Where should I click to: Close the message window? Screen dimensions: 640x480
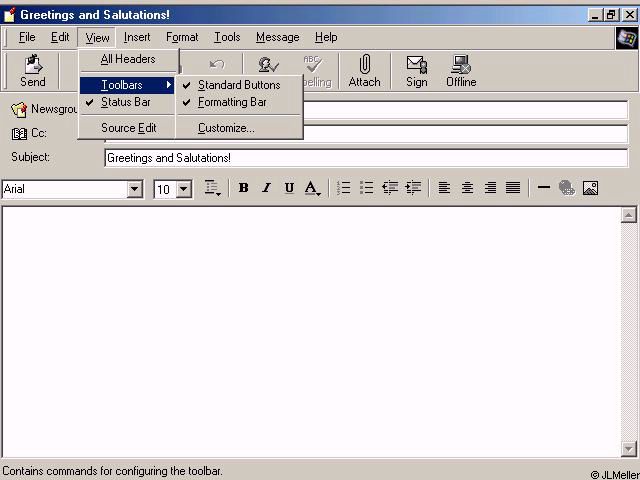tap(629, 16)
